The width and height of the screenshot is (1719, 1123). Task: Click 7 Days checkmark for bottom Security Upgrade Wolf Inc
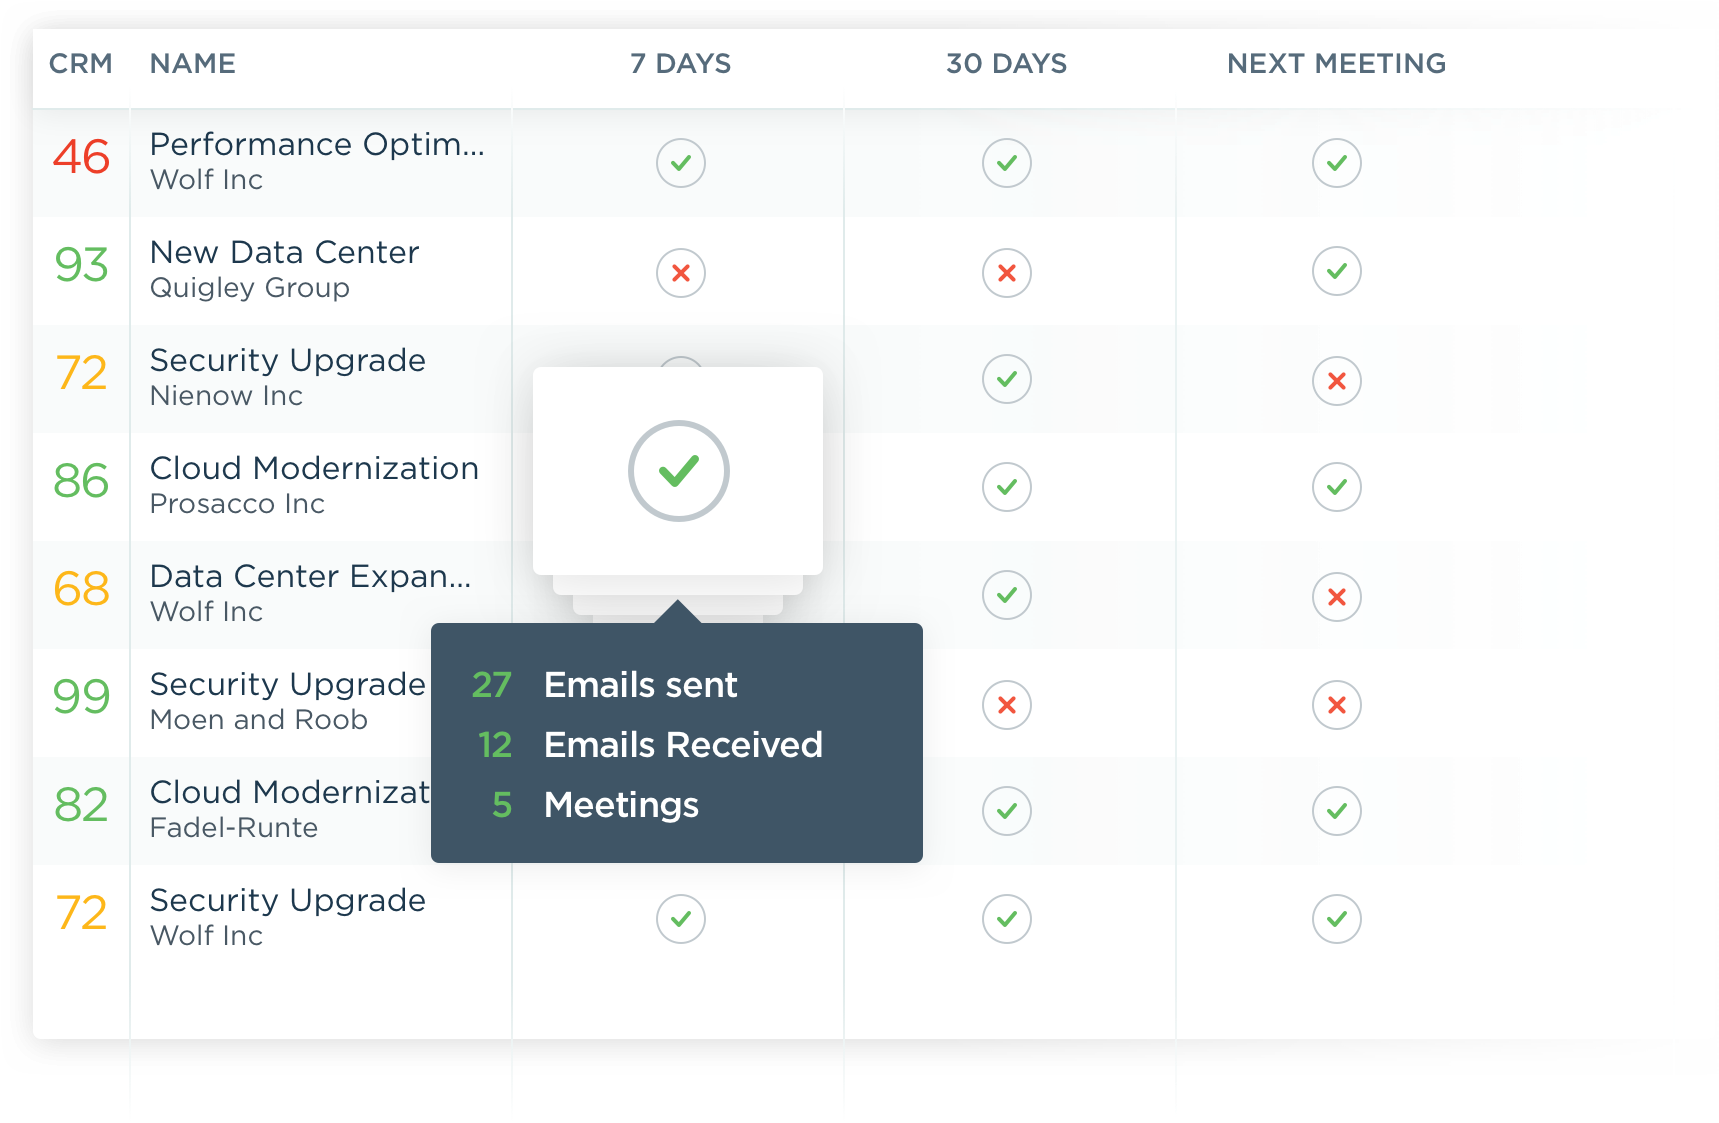tap(680, 919)
